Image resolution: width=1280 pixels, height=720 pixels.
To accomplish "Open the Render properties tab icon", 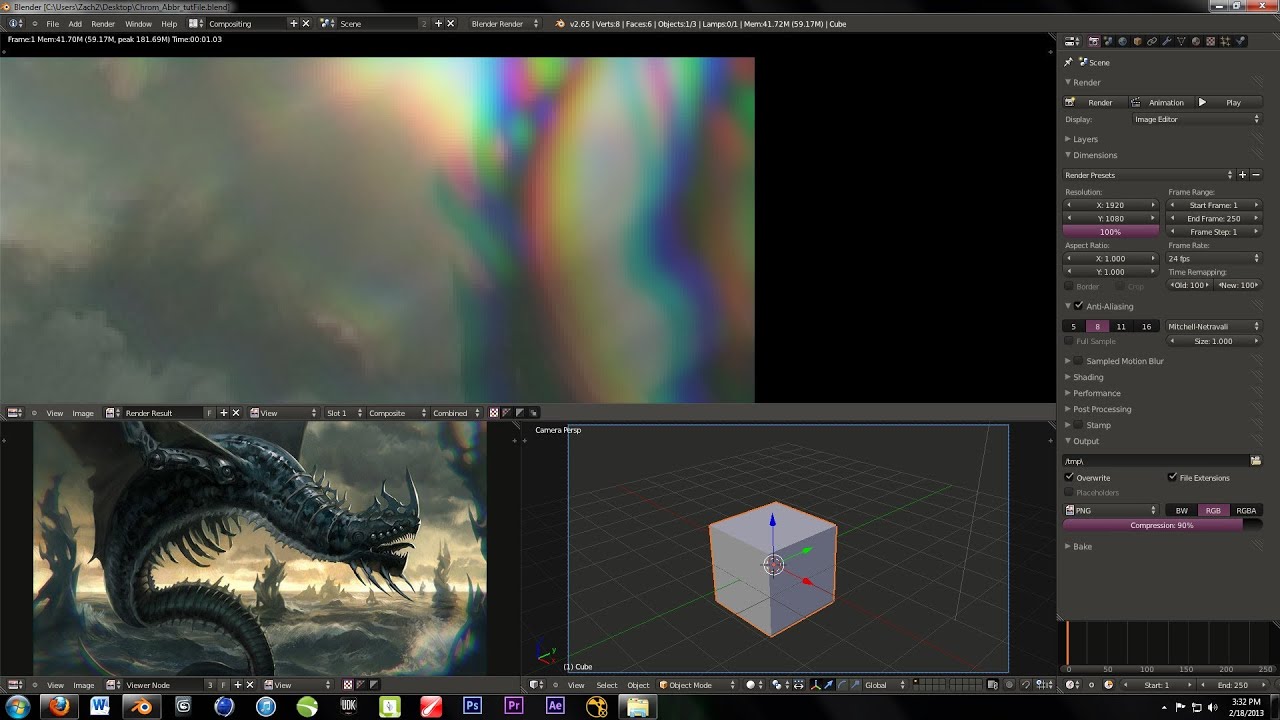I will pyautogui.click(x=1094, y=42).
